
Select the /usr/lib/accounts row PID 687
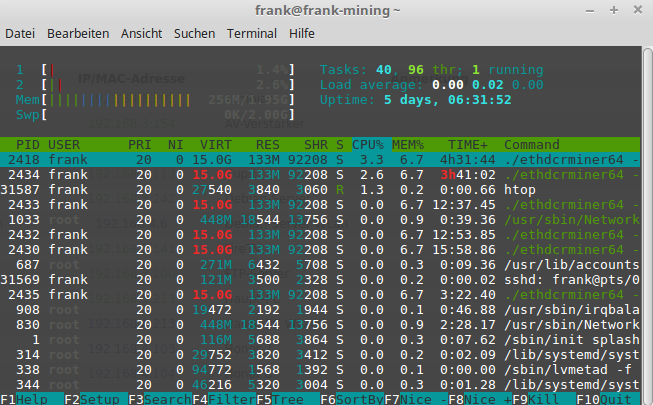pyautogui.click(x=320, y=265)
